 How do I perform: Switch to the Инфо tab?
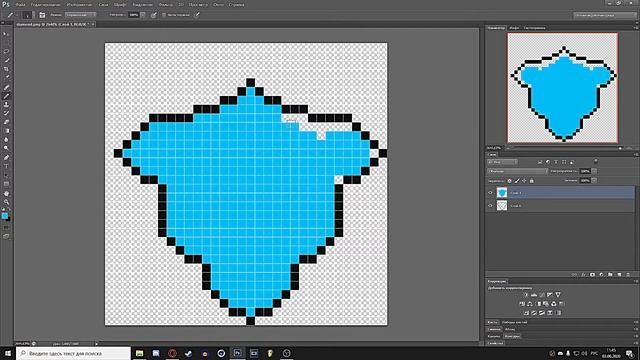(x=514, y=28)
